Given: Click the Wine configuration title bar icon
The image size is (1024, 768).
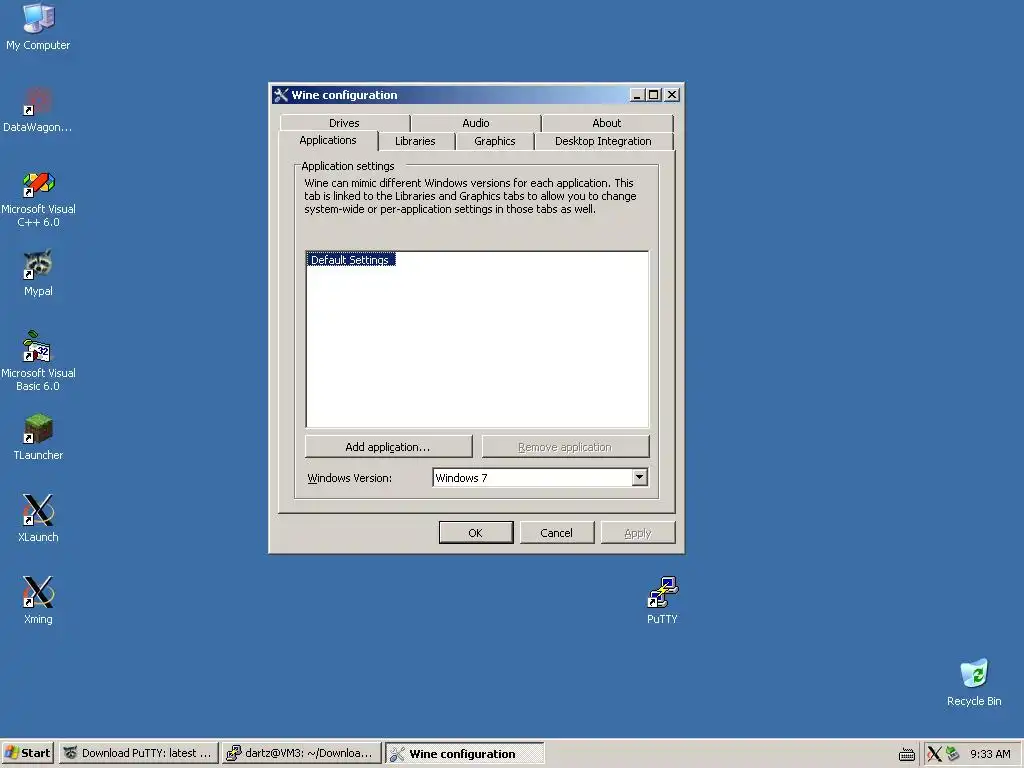Looking at the screenshot, I should (281, 95).
